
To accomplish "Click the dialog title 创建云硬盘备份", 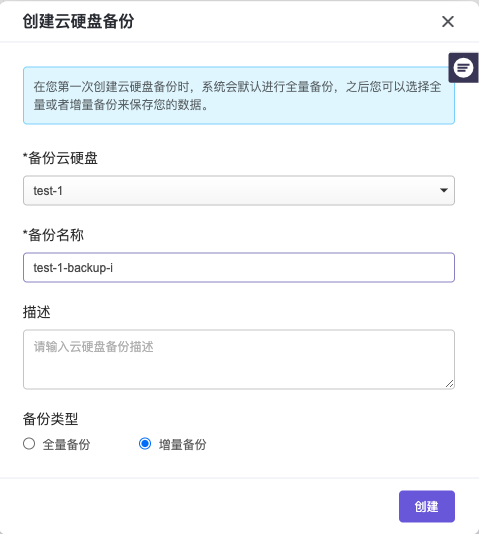I will tap(78, 21).
